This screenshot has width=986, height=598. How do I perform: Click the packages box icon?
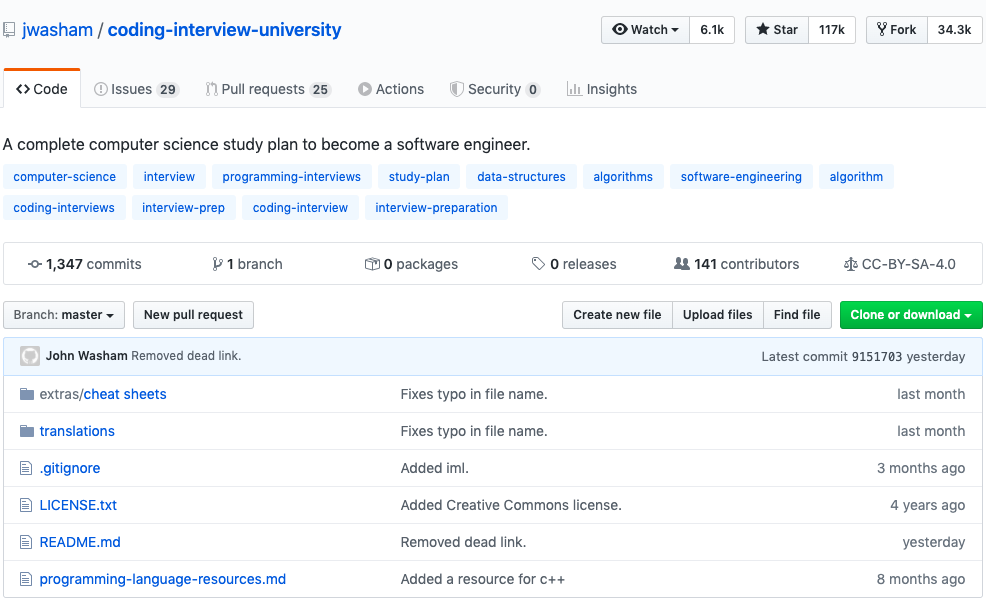click(x=372, y=264)
